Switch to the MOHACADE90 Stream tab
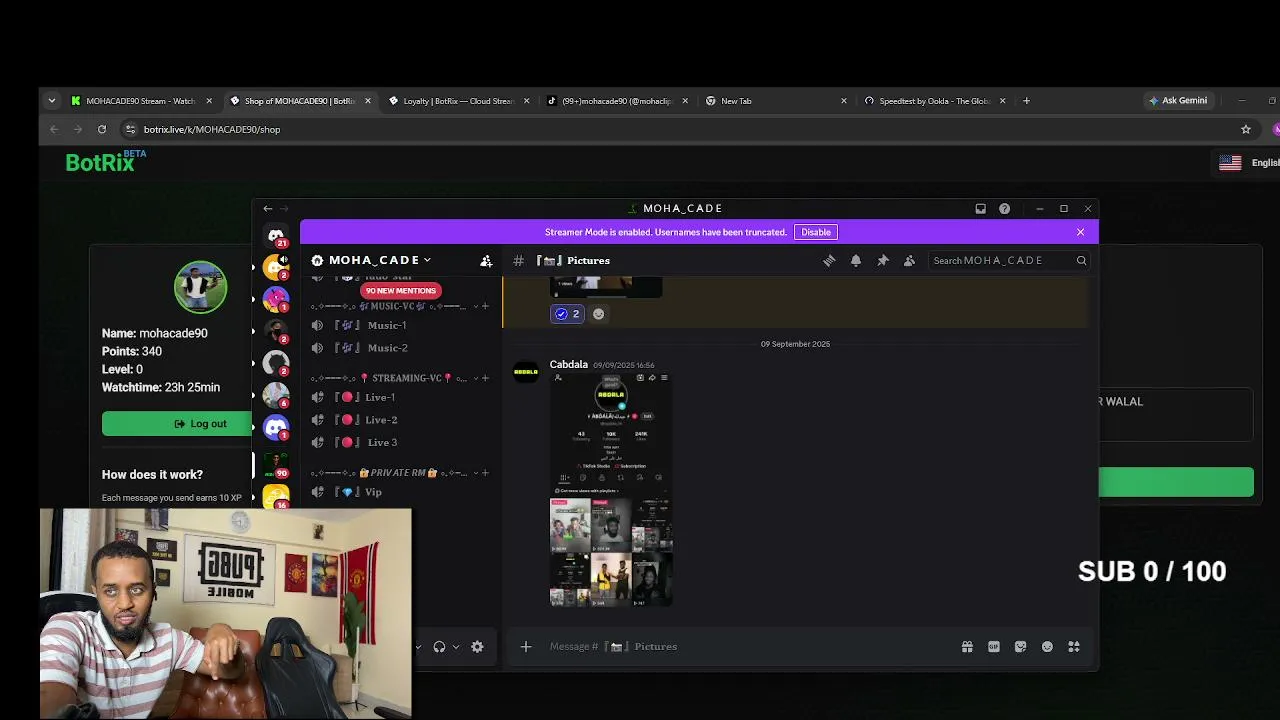The width and height of the screenshot is (1280, 720). [x=141, y=101]
